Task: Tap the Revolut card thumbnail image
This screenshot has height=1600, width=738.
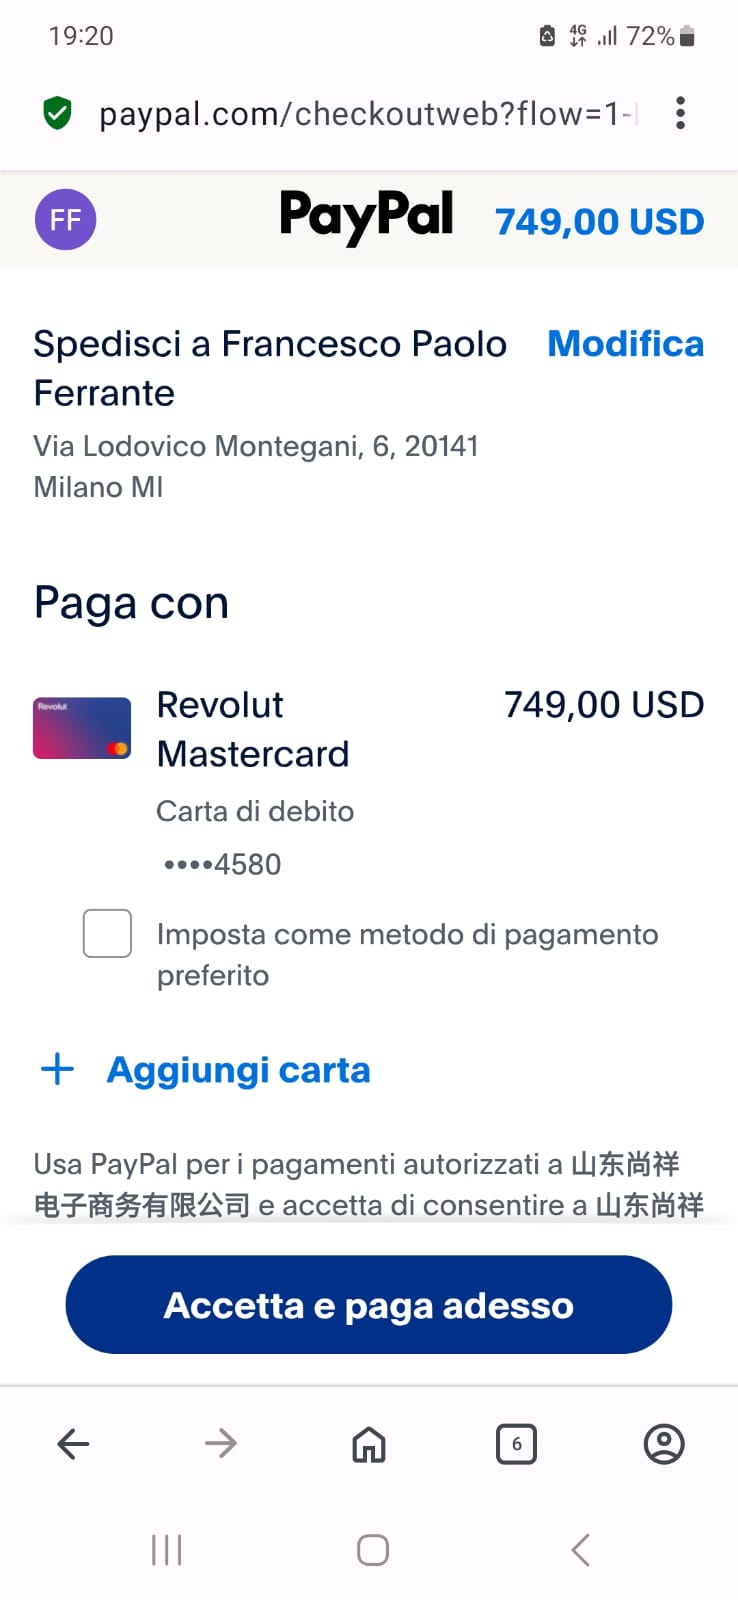Action: tap(82, 728)
